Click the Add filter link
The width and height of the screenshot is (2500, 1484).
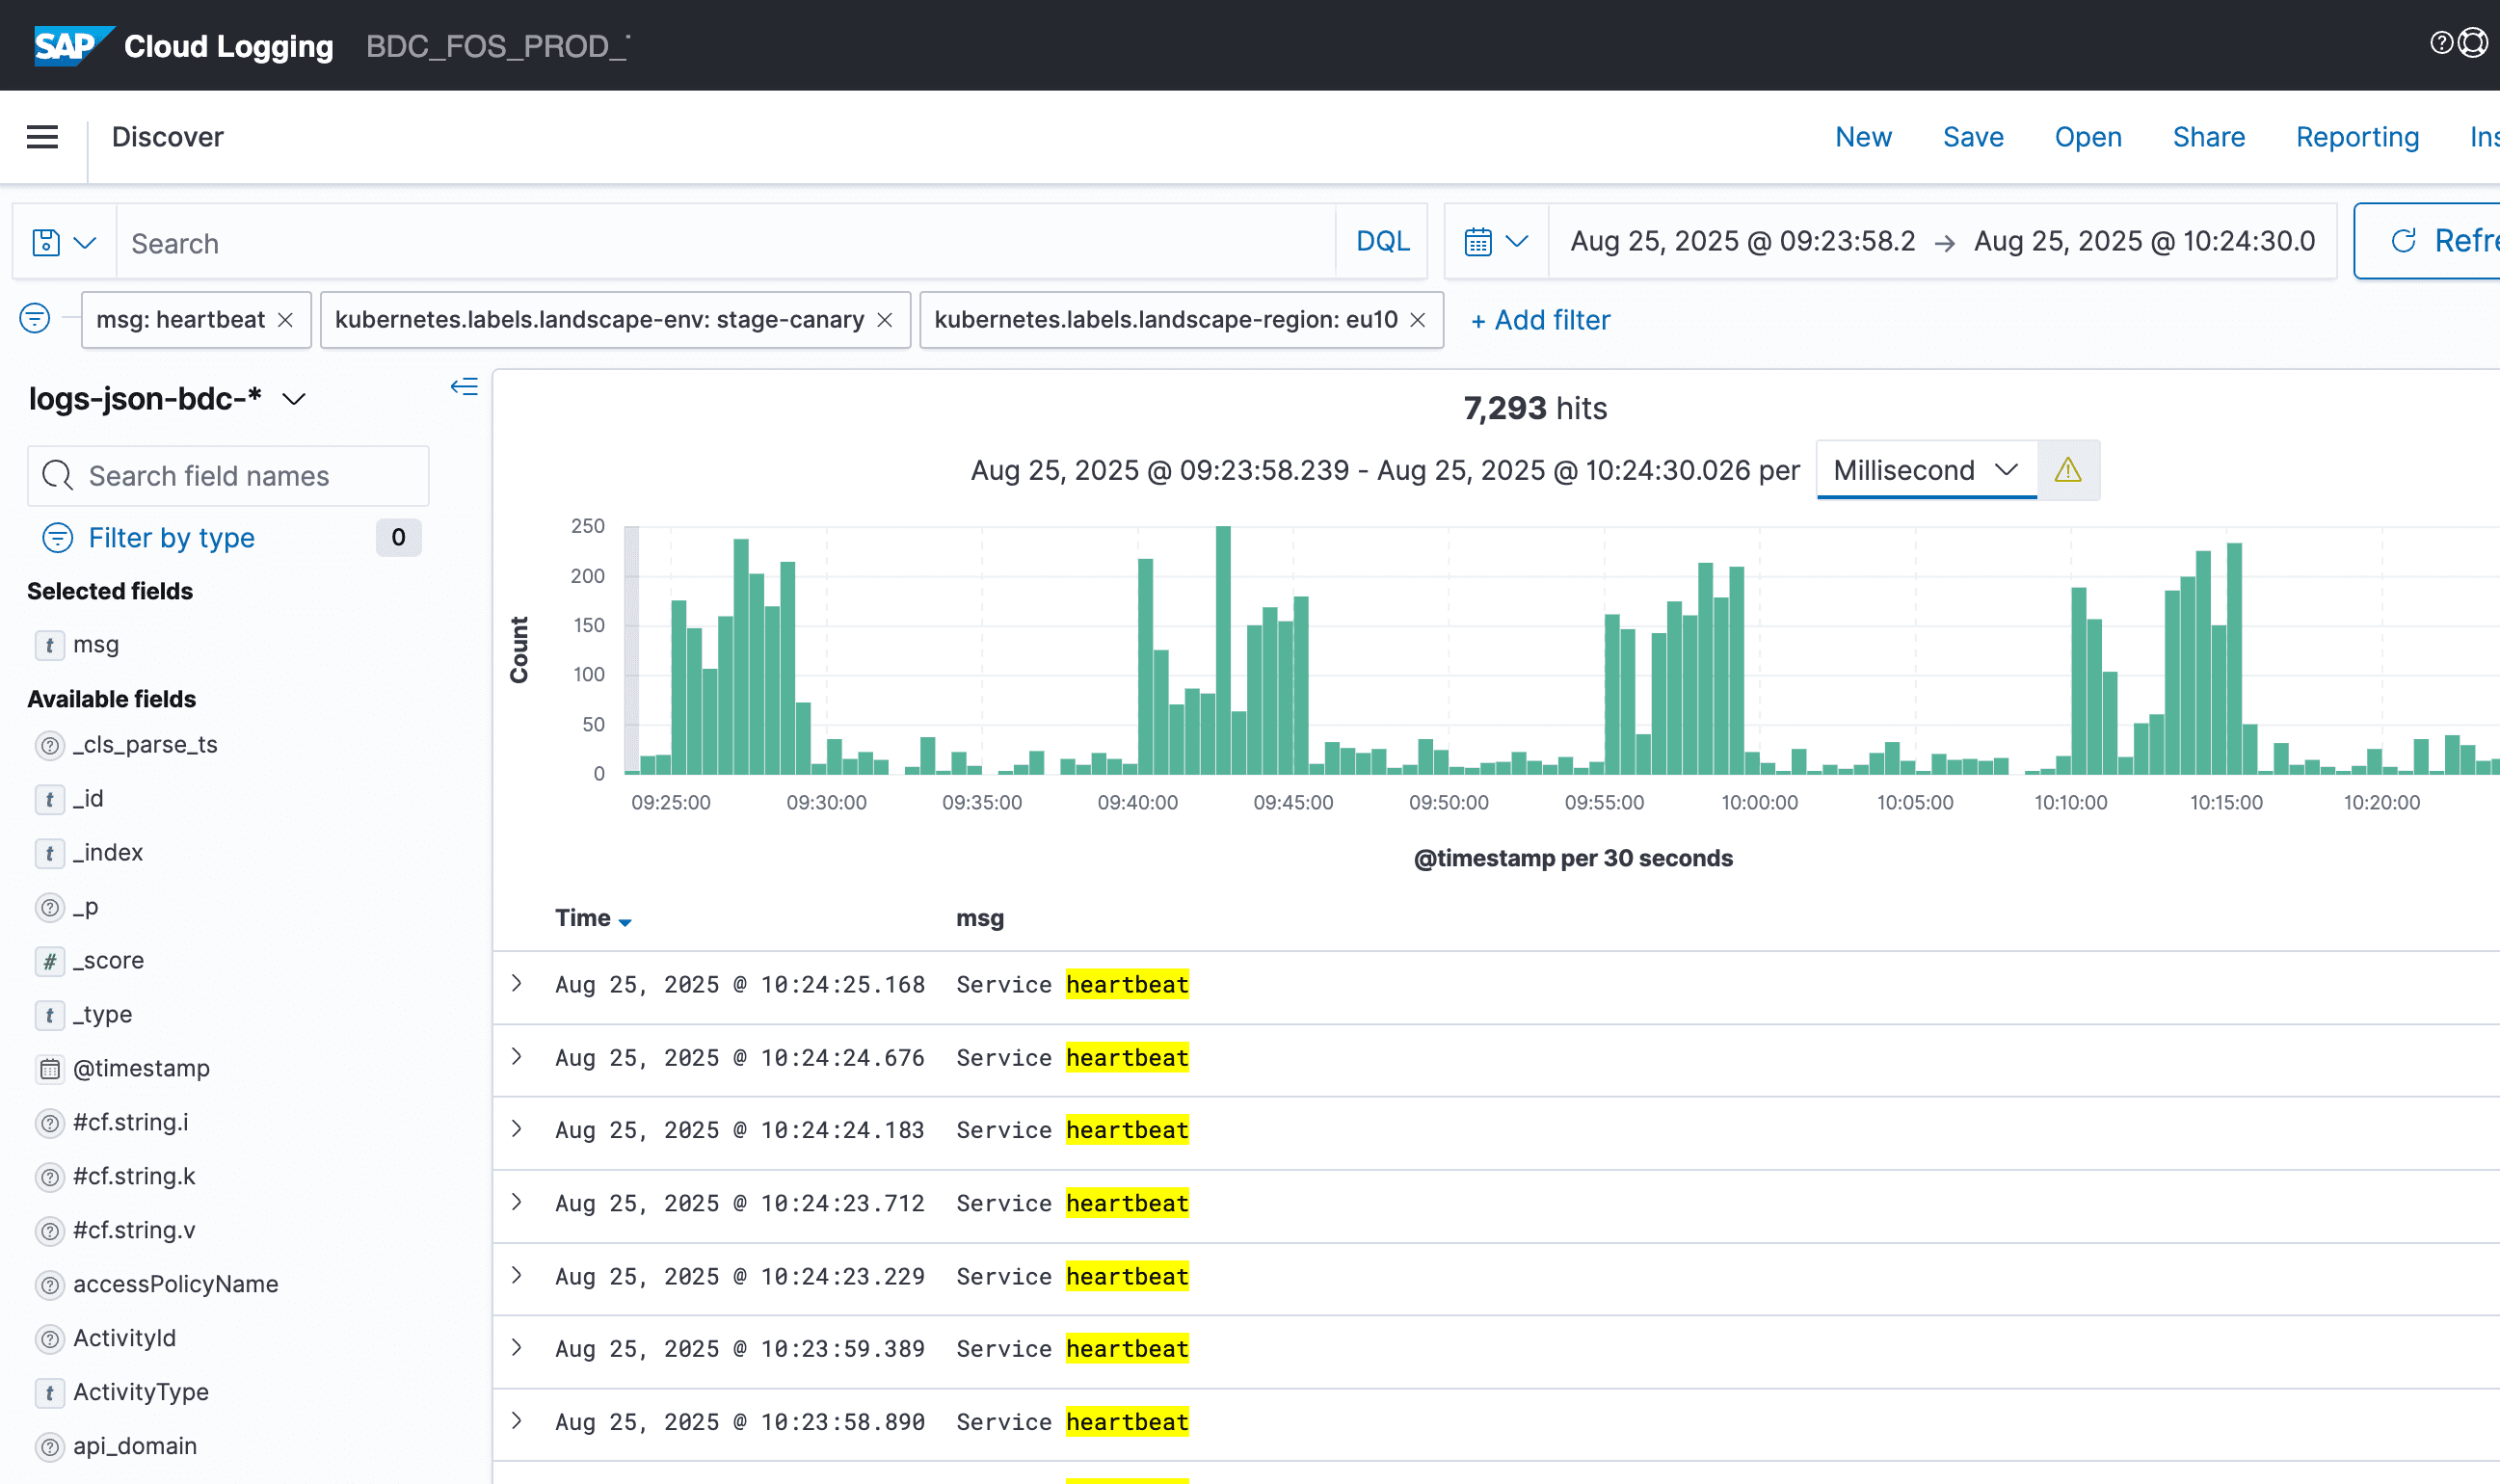click(x=1540, y=320)
